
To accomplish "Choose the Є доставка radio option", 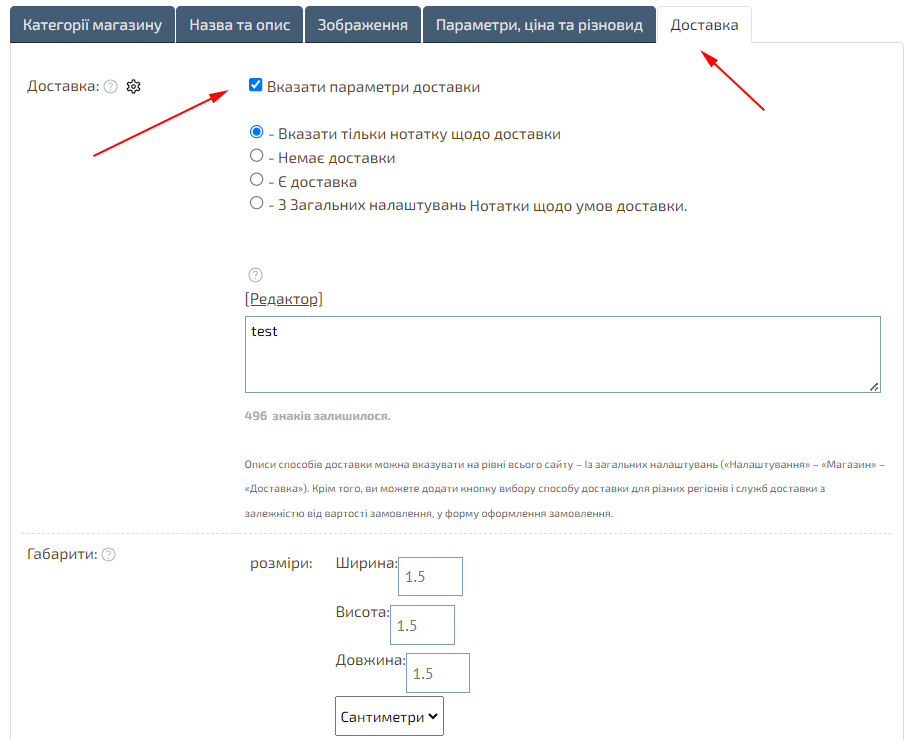I will 256,181.
